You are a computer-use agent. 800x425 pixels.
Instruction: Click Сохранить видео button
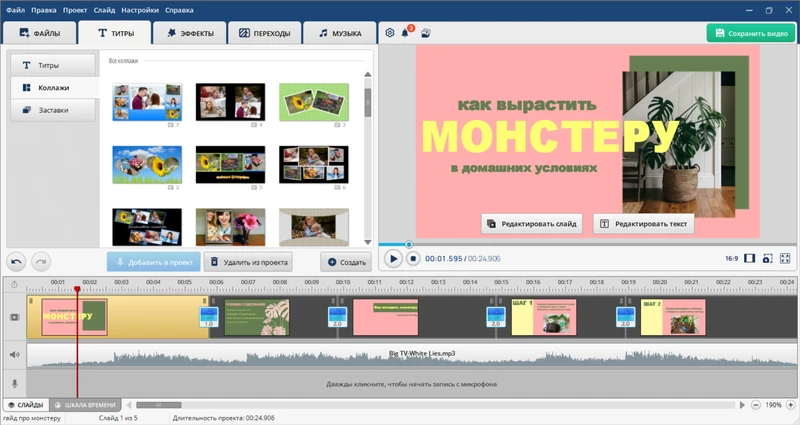click(x=751, y=33)
